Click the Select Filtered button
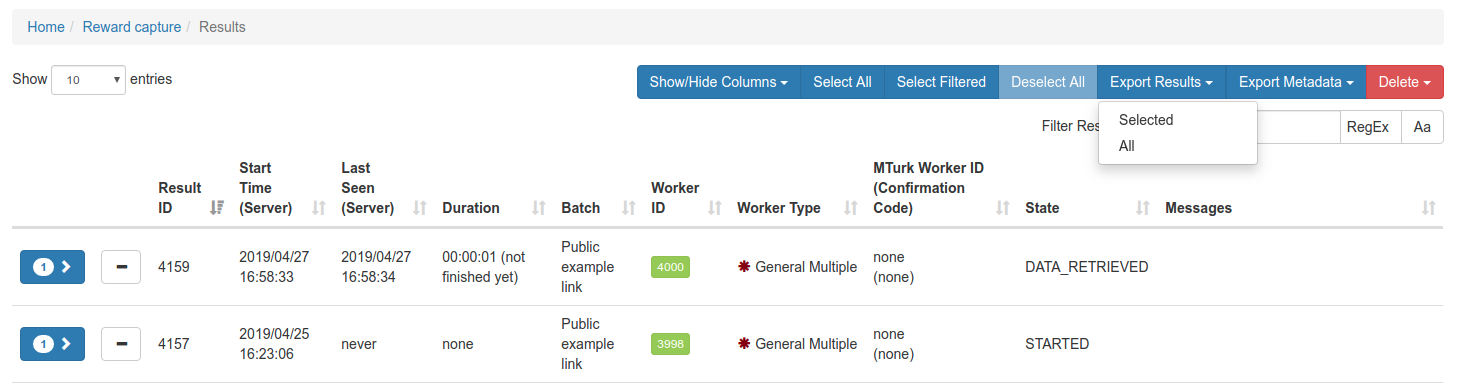Viewport: 1459px width, 387px height. [941, 82]
